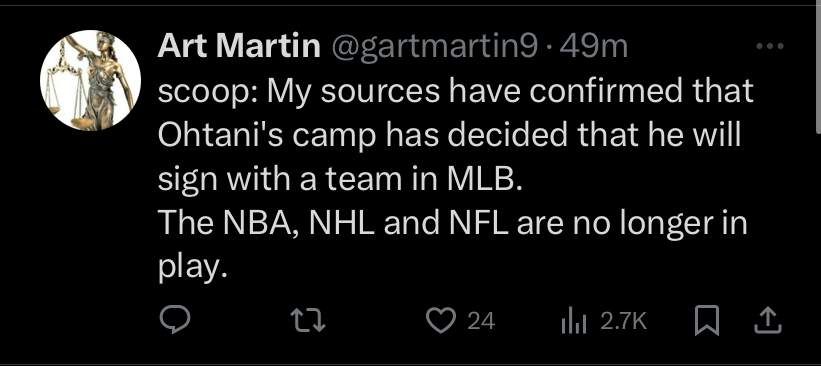This screenshot has width=821, height=366.
Task: Click the word 'confirmed' in the tweet
Action: (x=606, y=91)
